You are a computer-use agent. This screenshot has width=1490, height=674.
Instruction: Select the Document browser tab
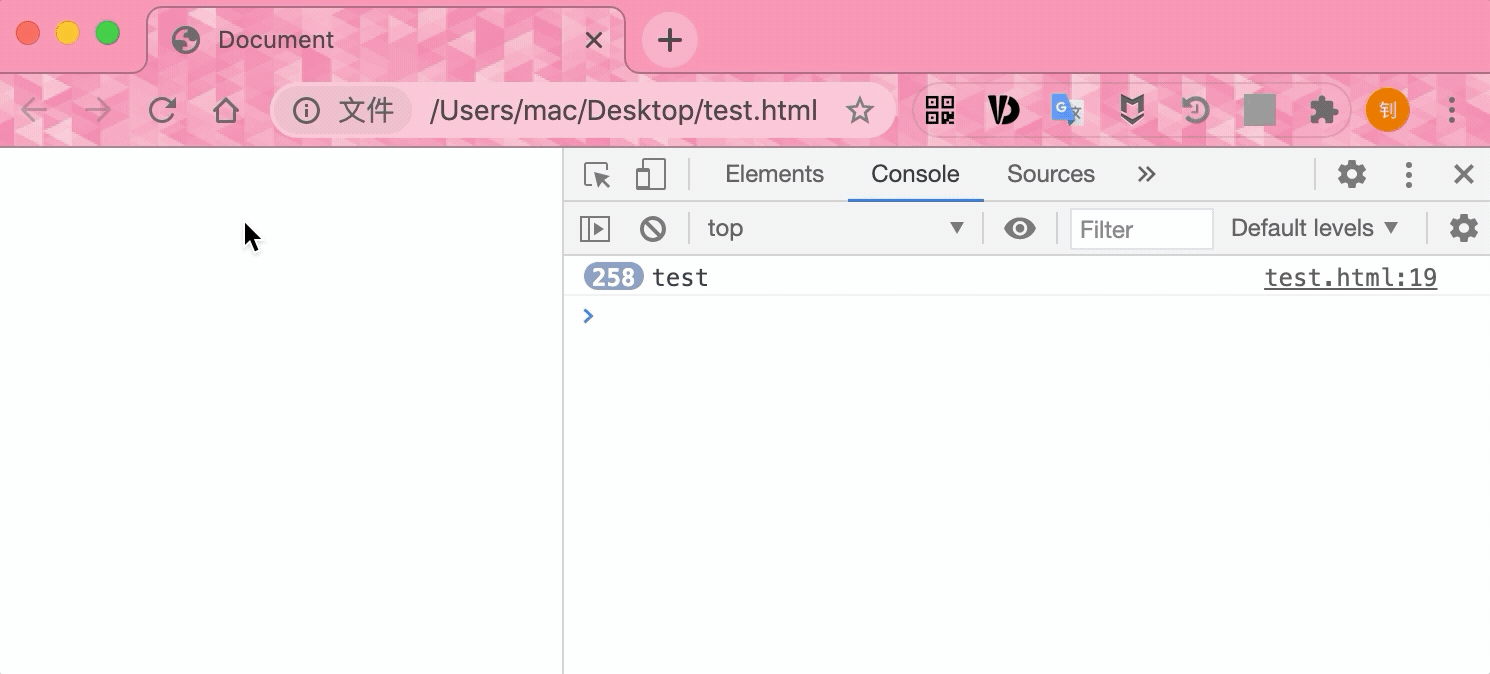(x=387, y=40)
